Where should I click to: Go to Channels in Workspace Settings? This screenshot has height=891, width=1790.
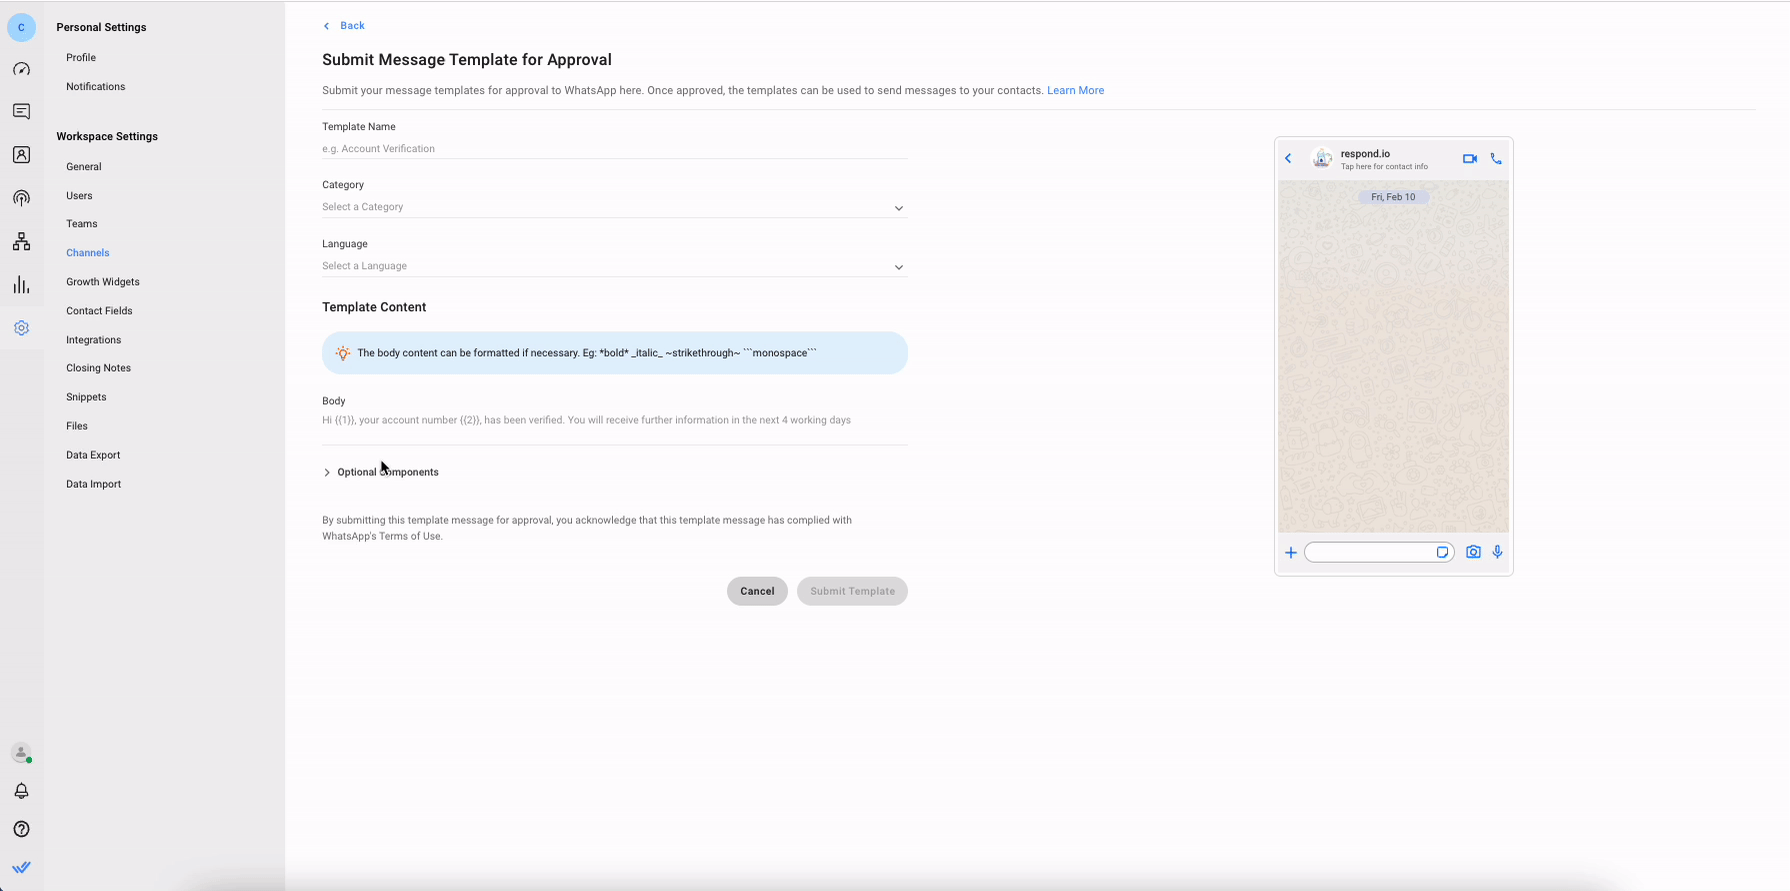88,253
